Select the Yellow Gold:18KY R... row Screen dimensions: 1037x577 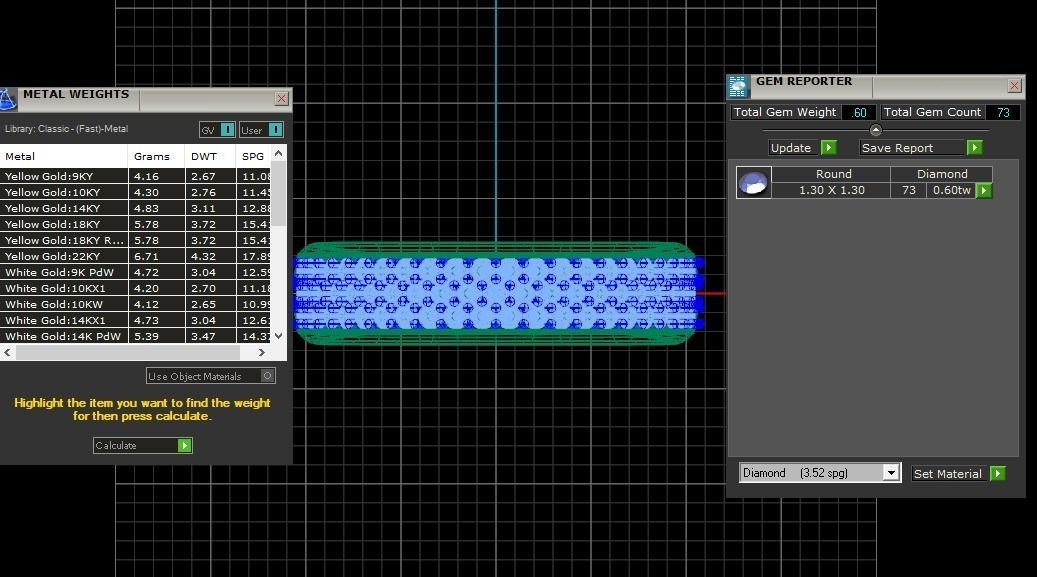click(x=136, y=240)
